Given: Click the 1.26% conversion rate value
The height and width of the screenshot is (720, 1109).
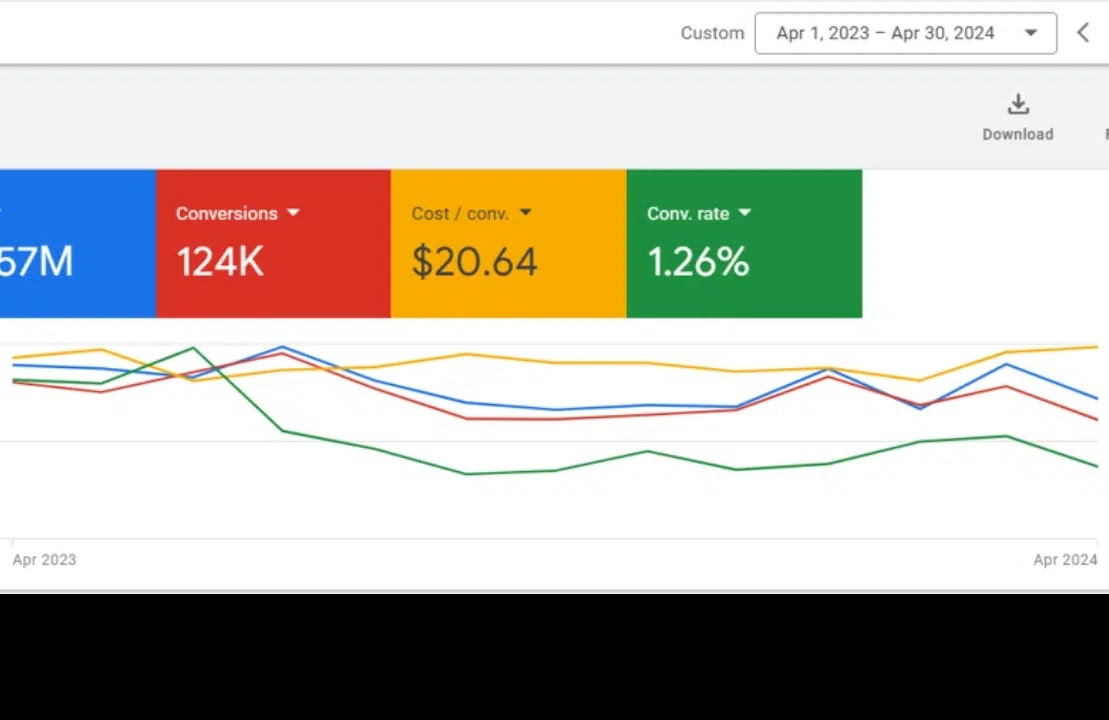Looking at the screenshot, I should (x=698, y=262).
